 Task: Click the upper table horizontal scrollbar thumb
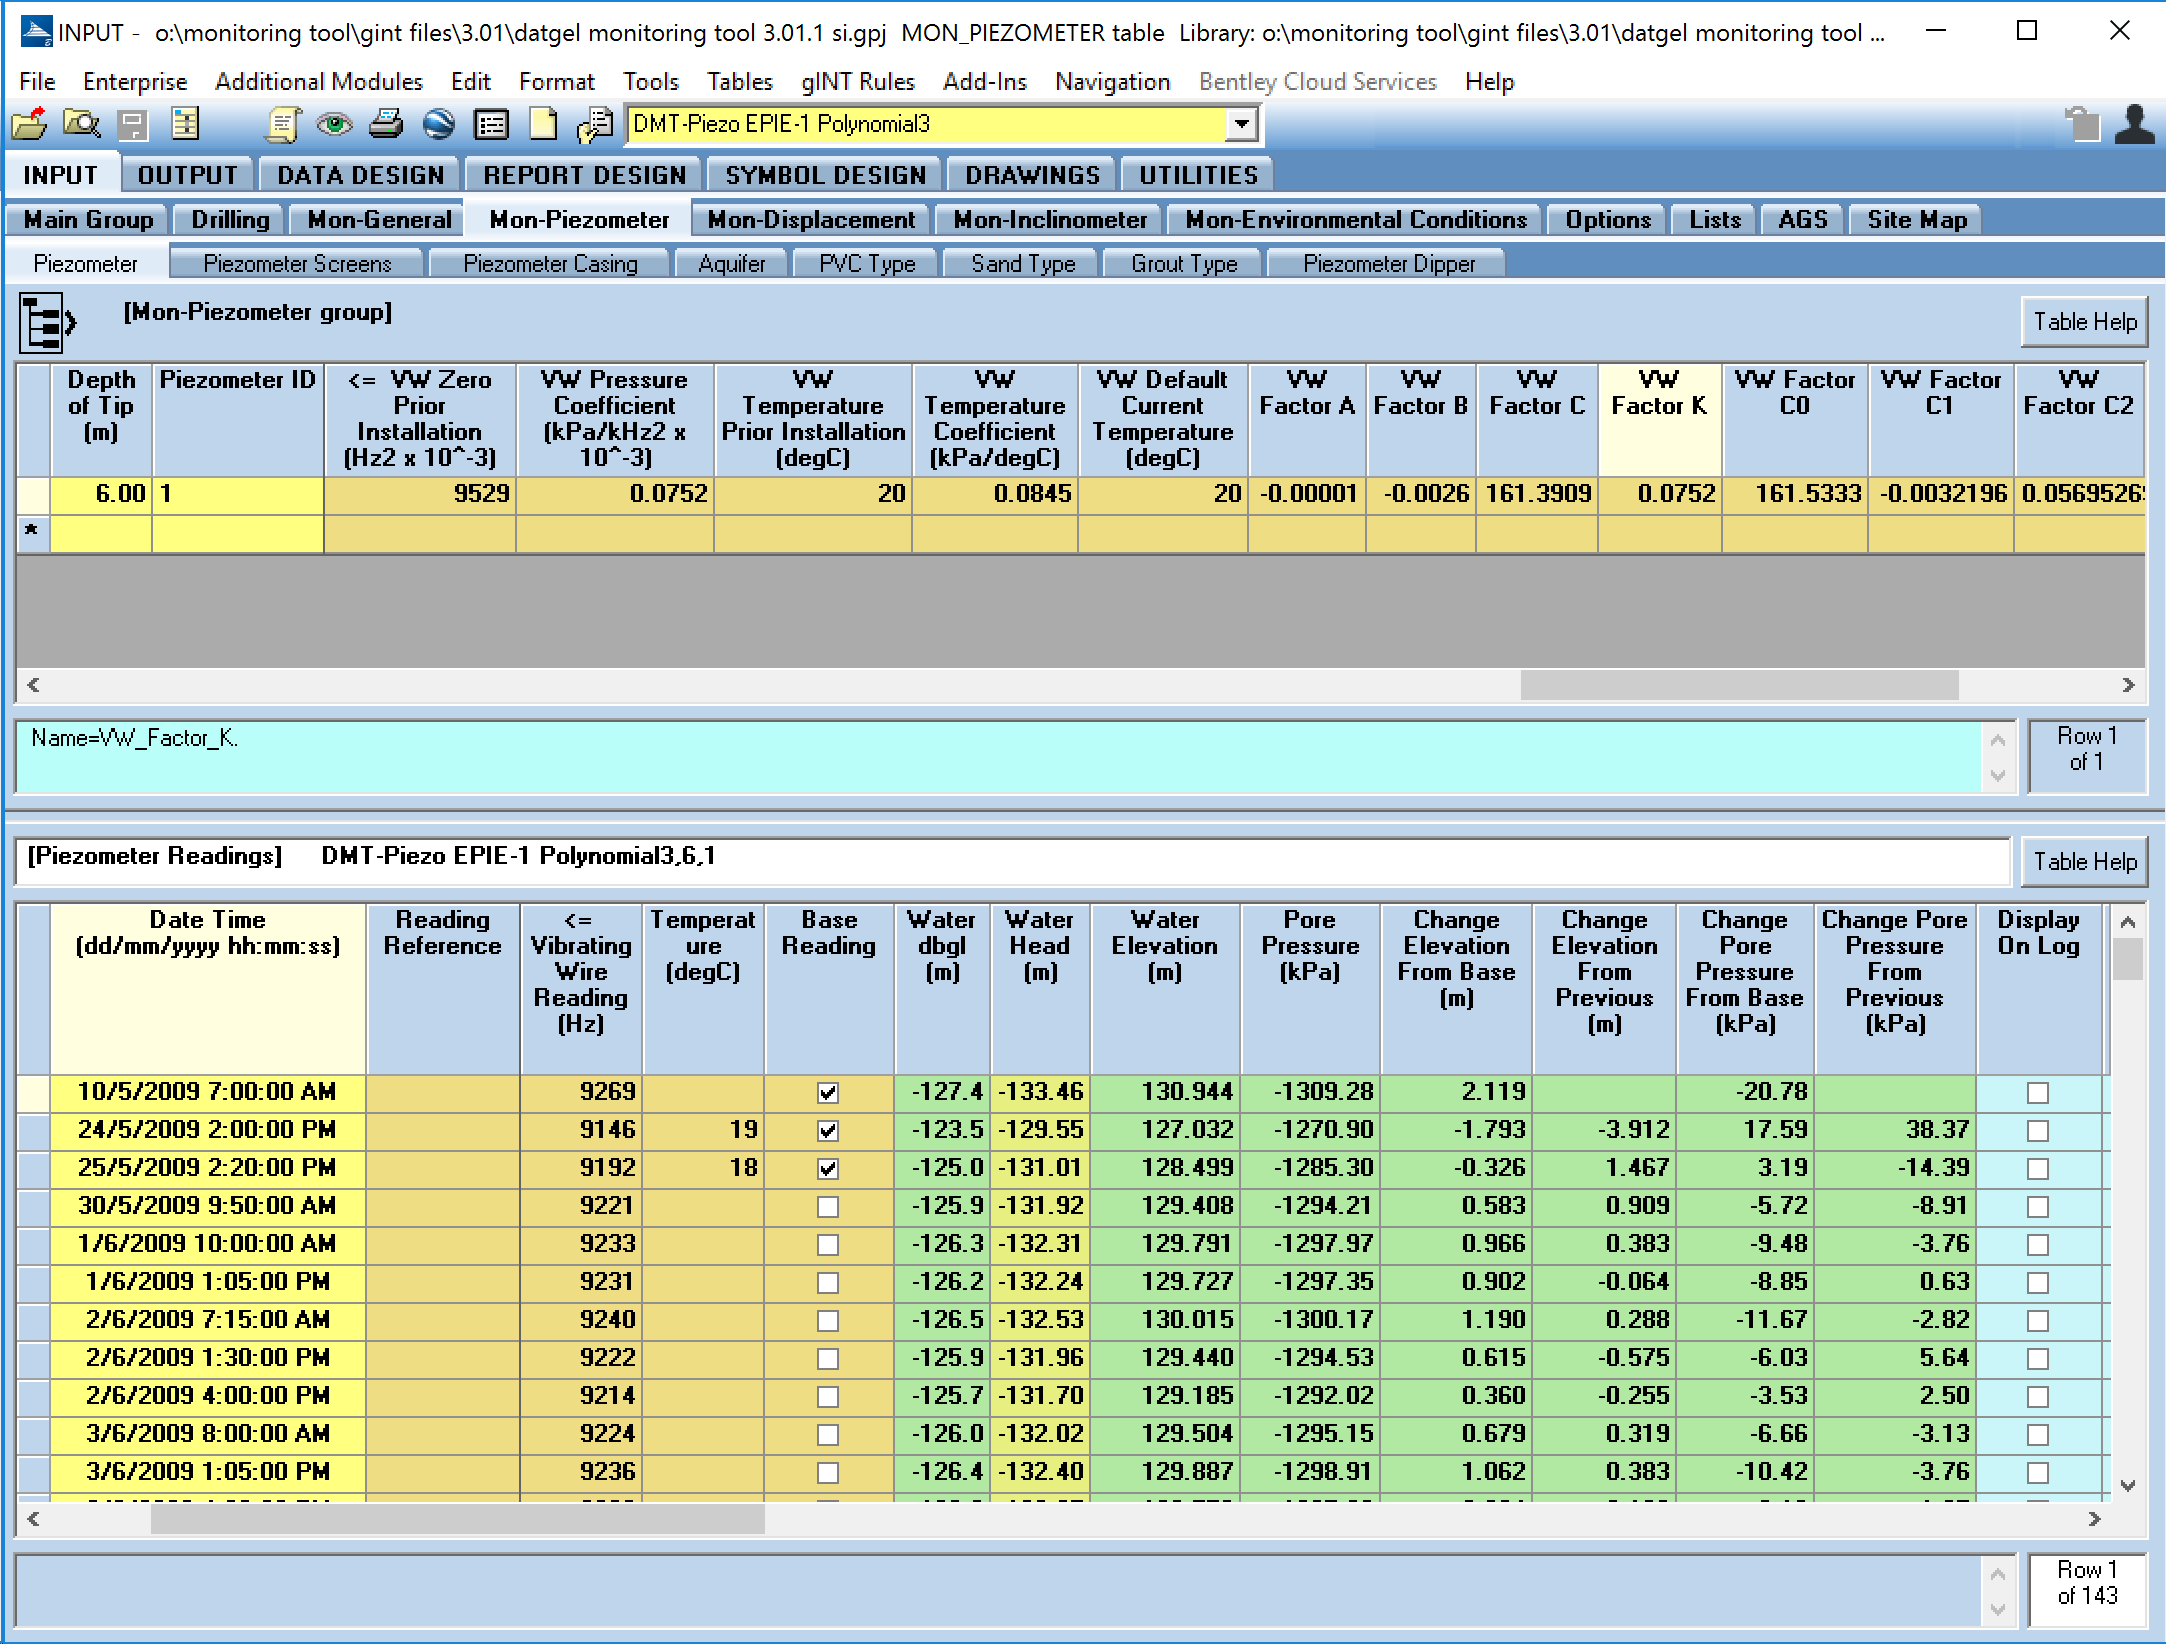(x=1738, y=685)
